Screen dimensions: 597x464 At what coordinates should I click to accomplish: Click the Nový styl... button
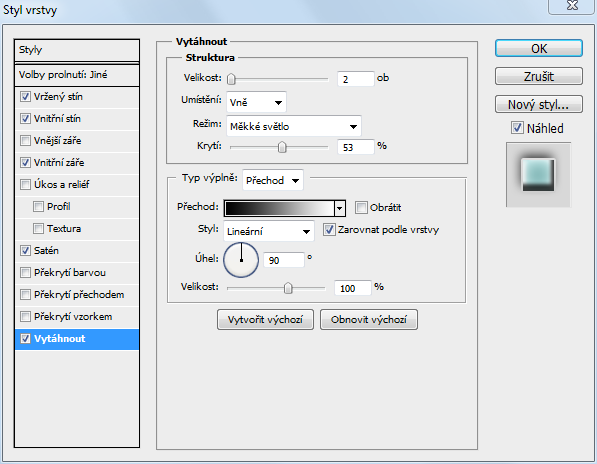coord(539,104)
